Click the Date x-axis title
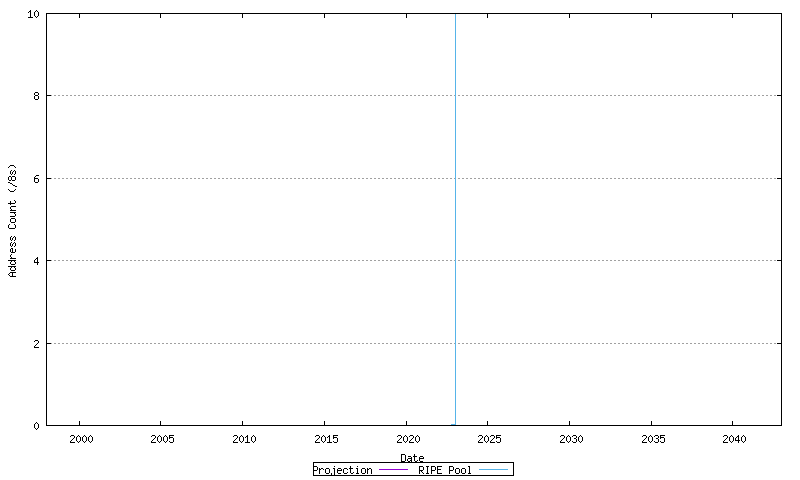800x480 pixels. tap(412, 458)
